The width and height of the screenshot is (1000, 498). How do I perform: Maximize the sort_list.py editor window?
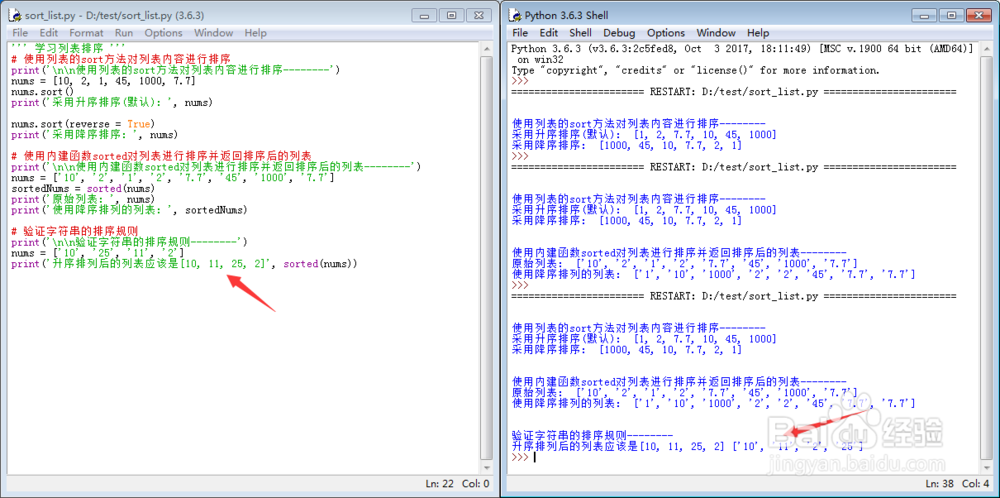click(x=451, y=15)
